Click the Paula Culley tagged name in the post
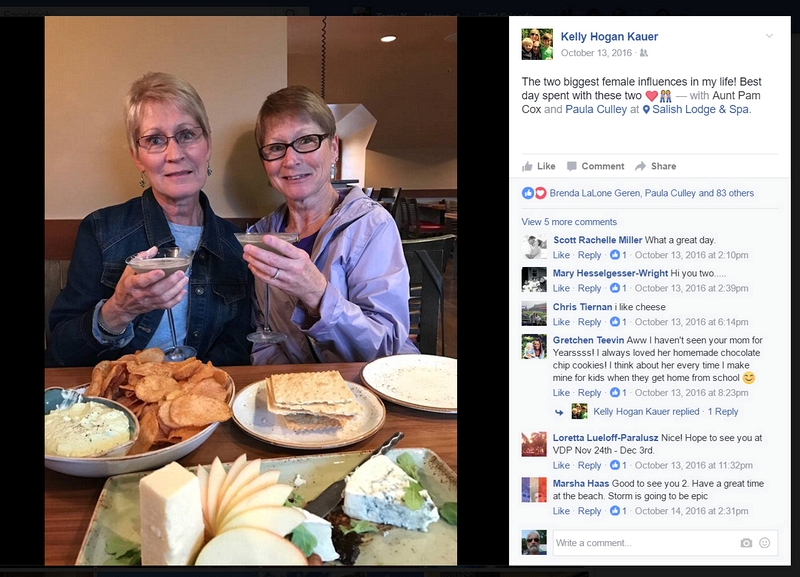Image resolution: width=800 pixels, height=577 pixels. pyautogui.click(x=596, y=109)
